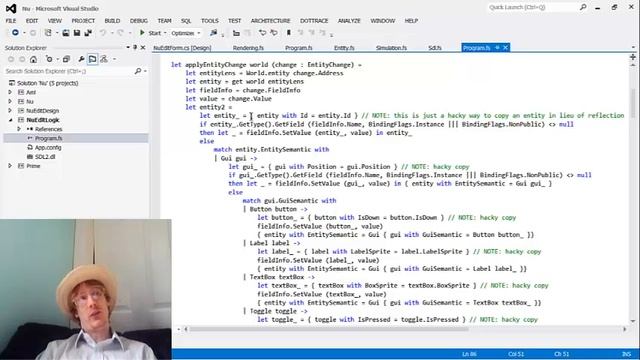
Task: Click the Undo toolbar icon
Action: [103, 33]
